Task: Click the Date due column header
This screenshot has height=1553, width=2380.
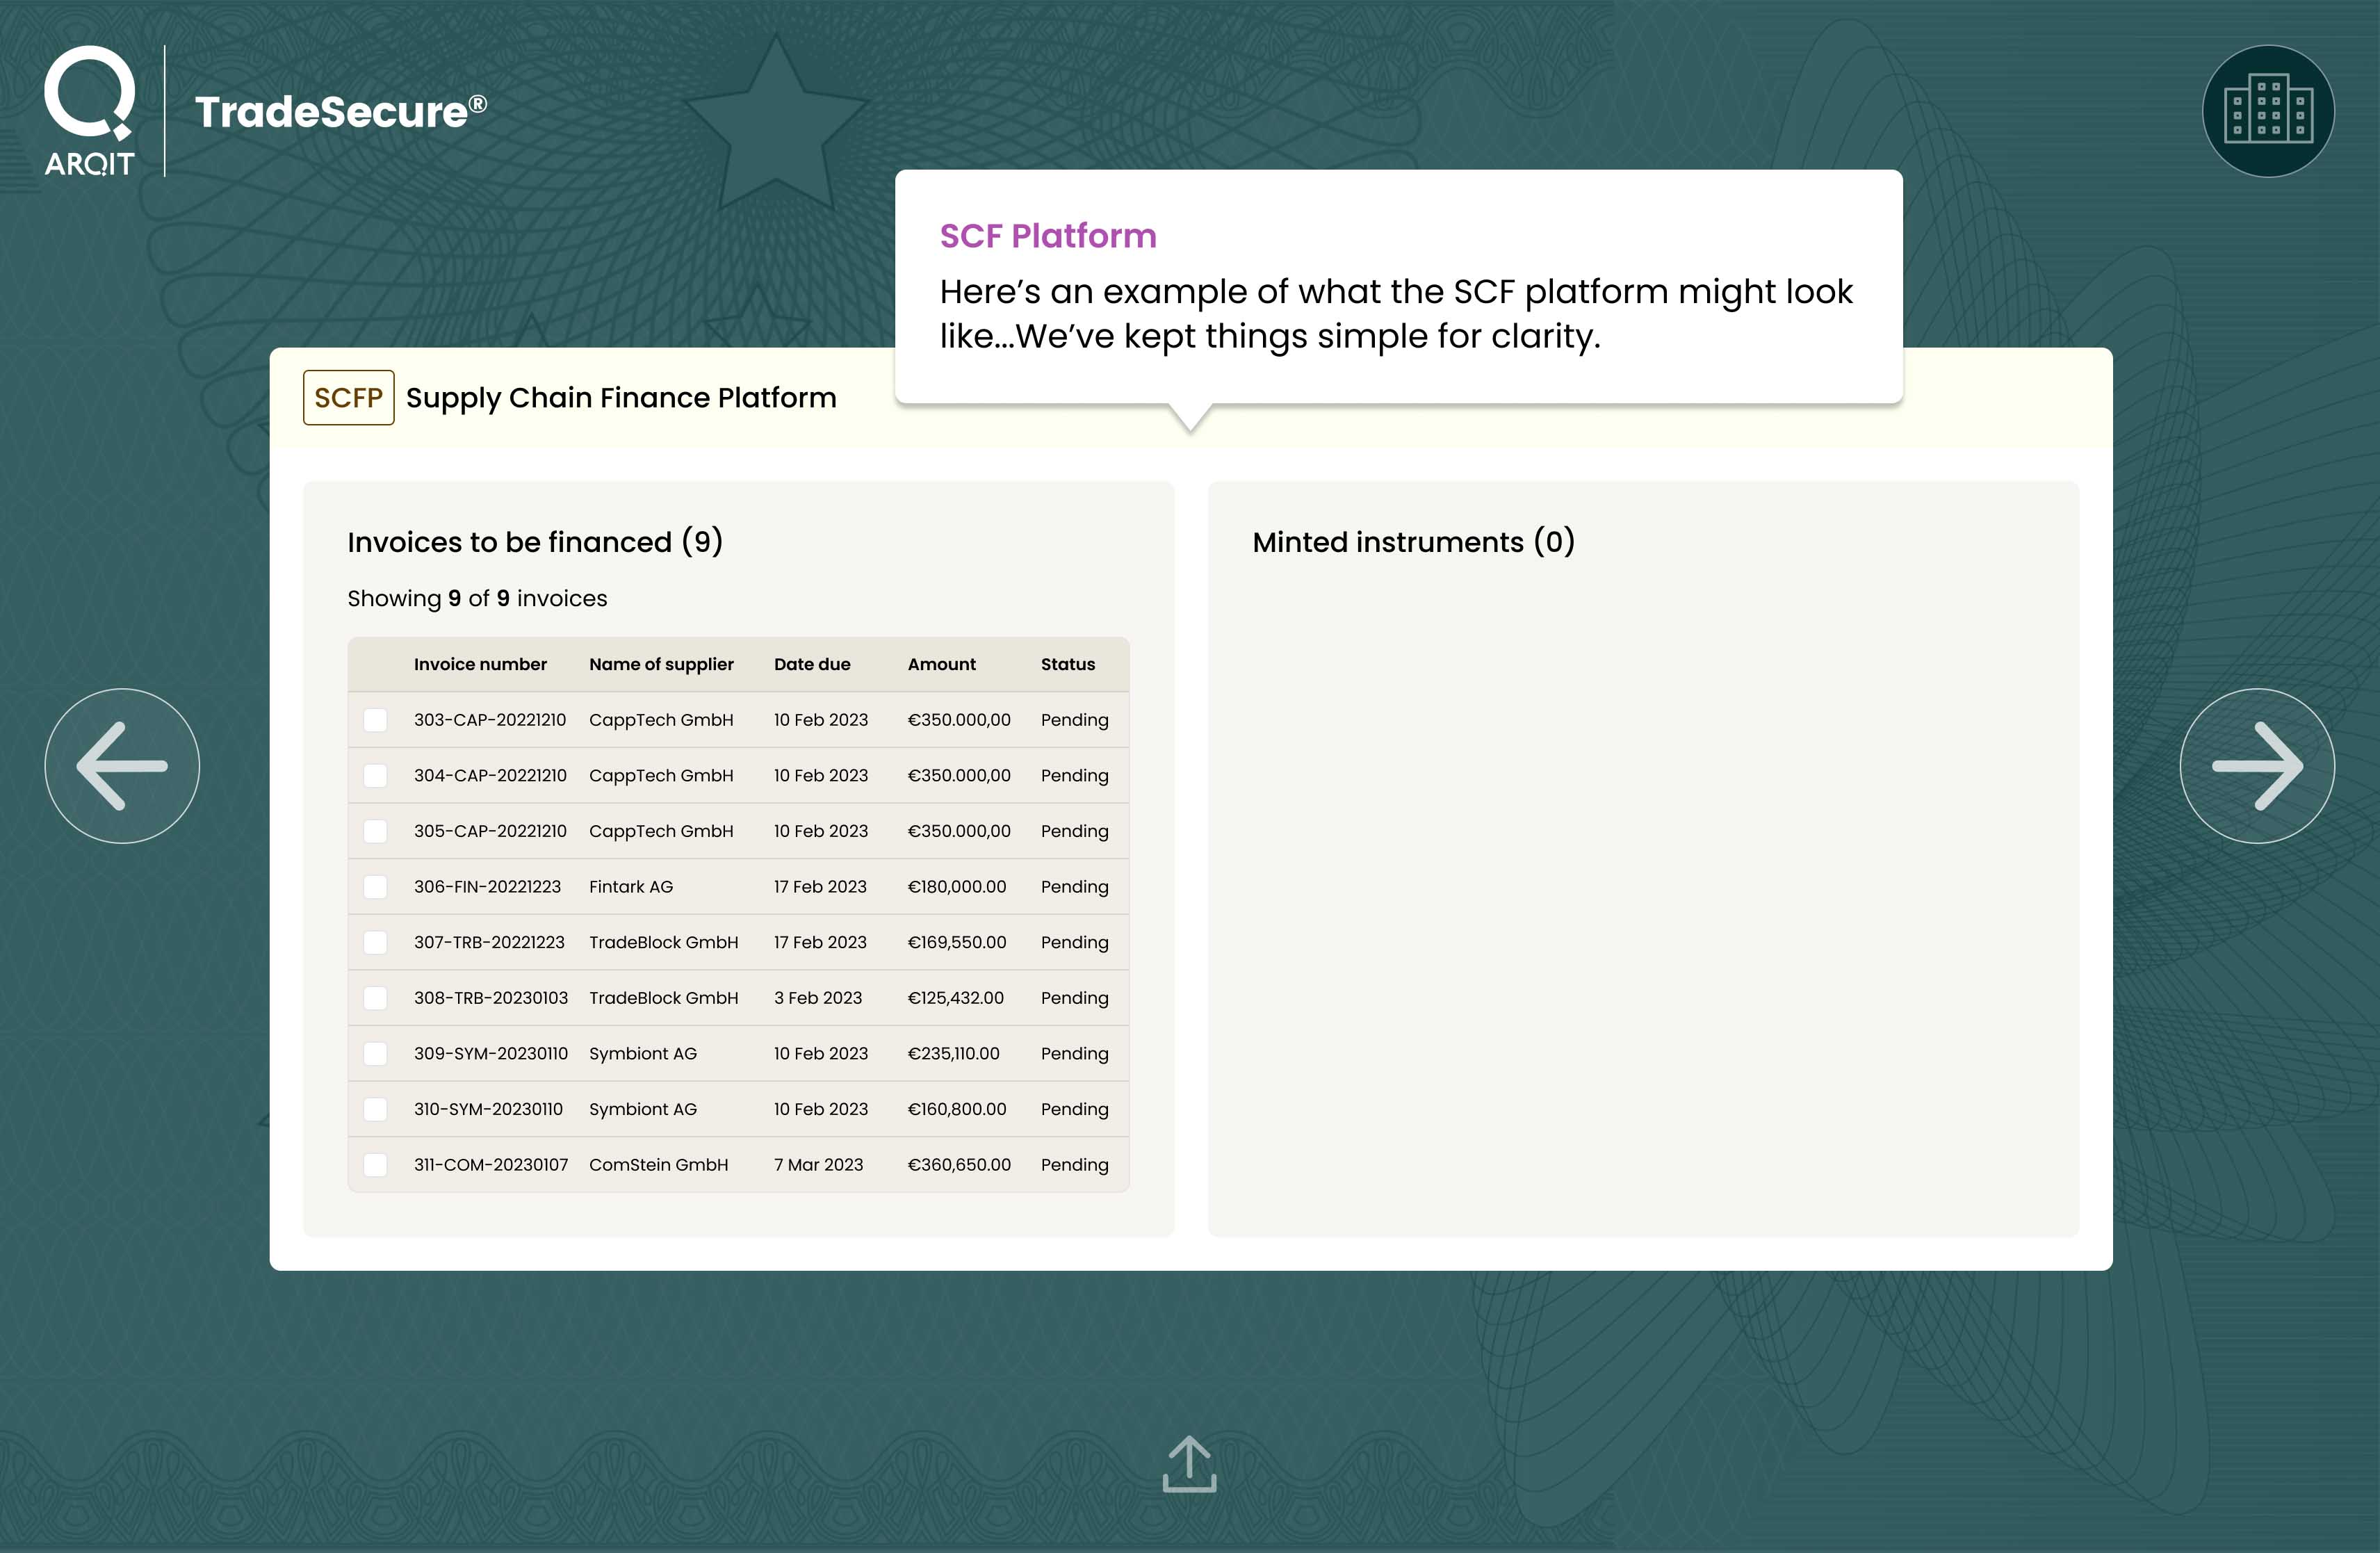Action: tap(812, 664)
